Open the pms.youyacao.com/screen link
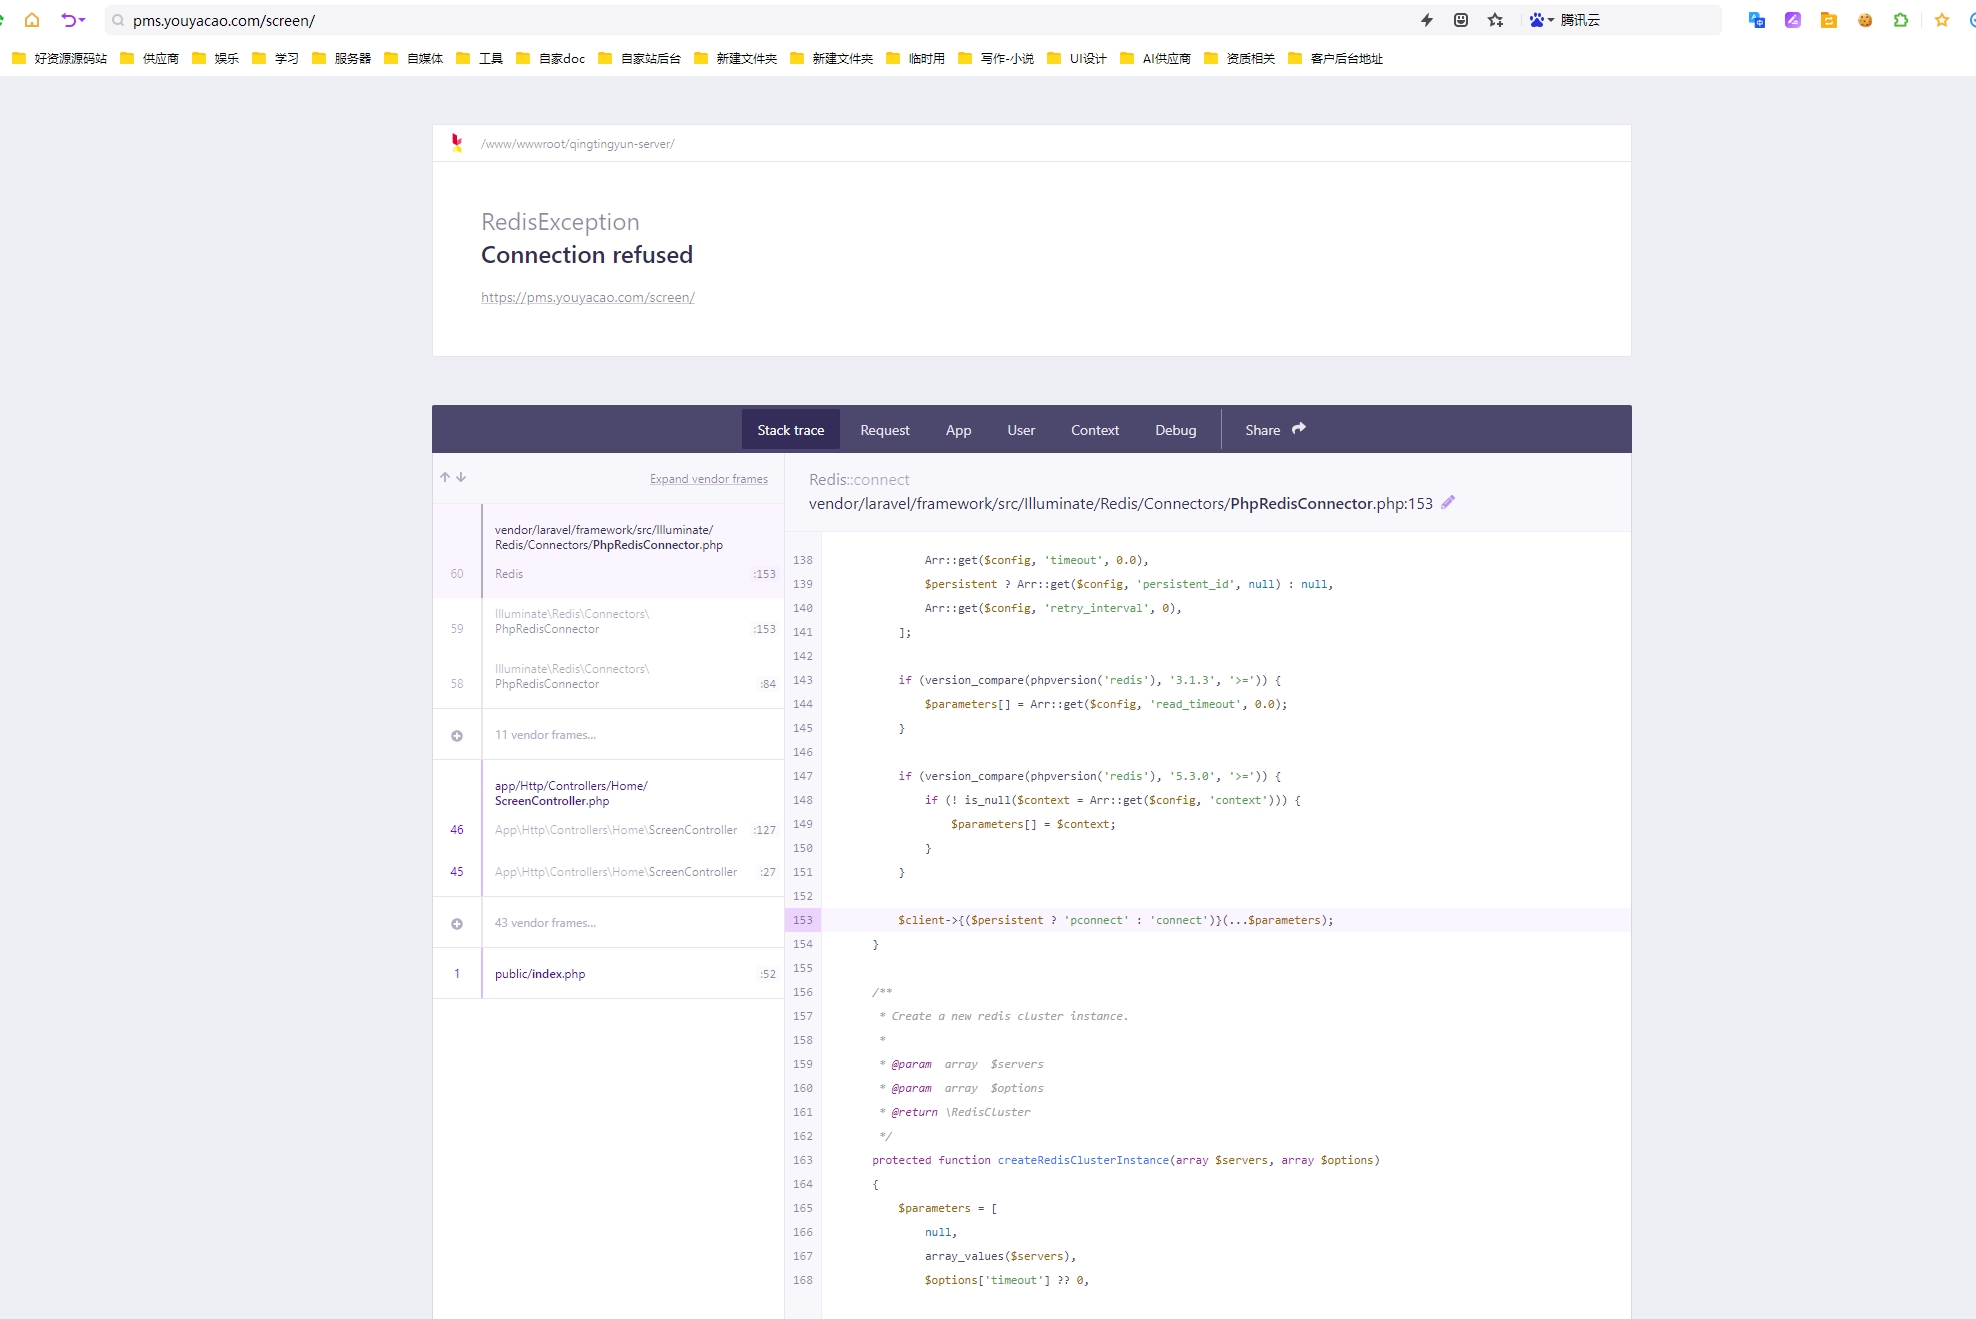The height and width of the screenshot is (1319, 1976). [x=587, y=297]
